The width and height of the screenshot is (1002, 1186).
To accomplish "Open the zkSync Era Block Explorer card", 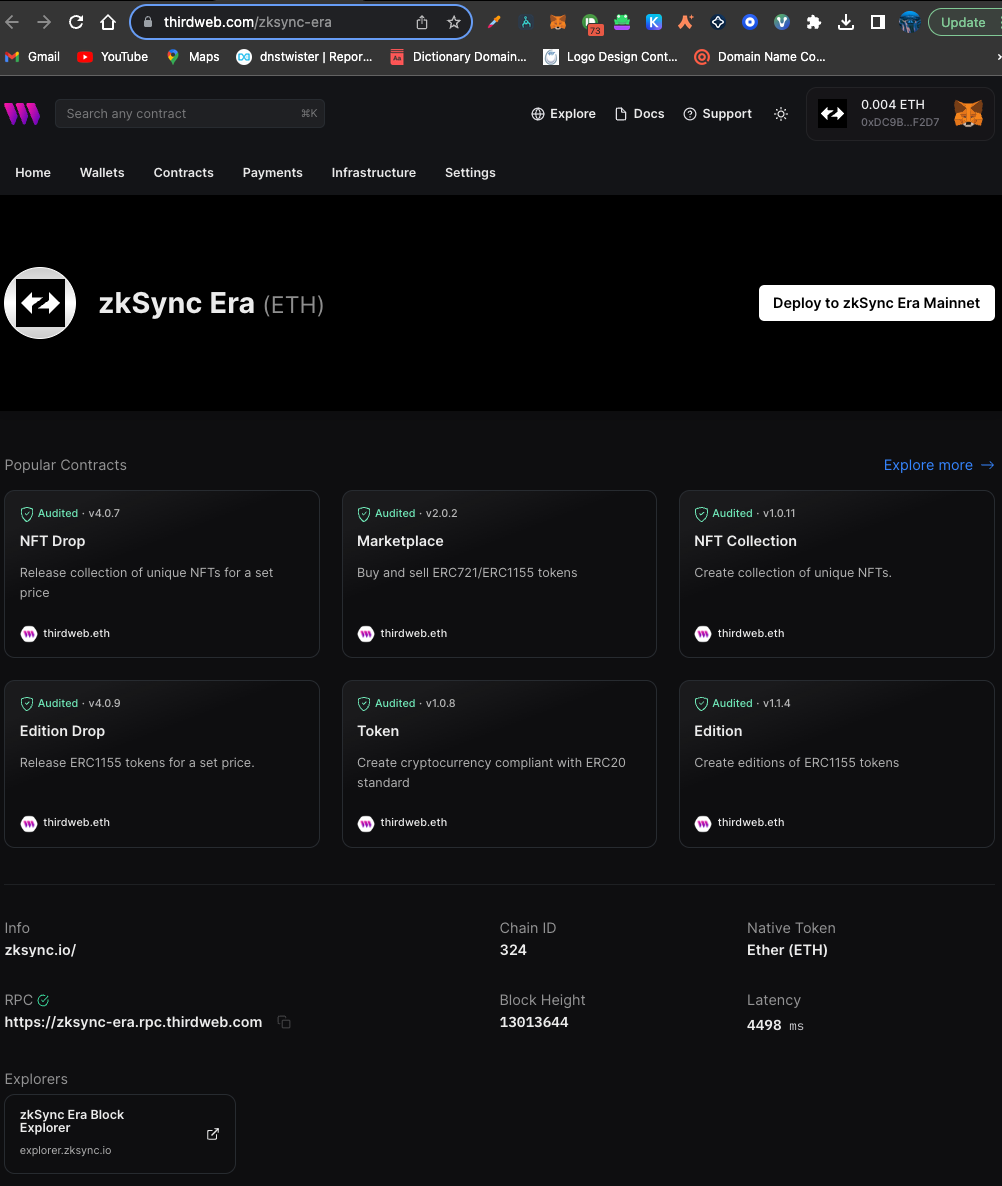I will [120, 1134].
